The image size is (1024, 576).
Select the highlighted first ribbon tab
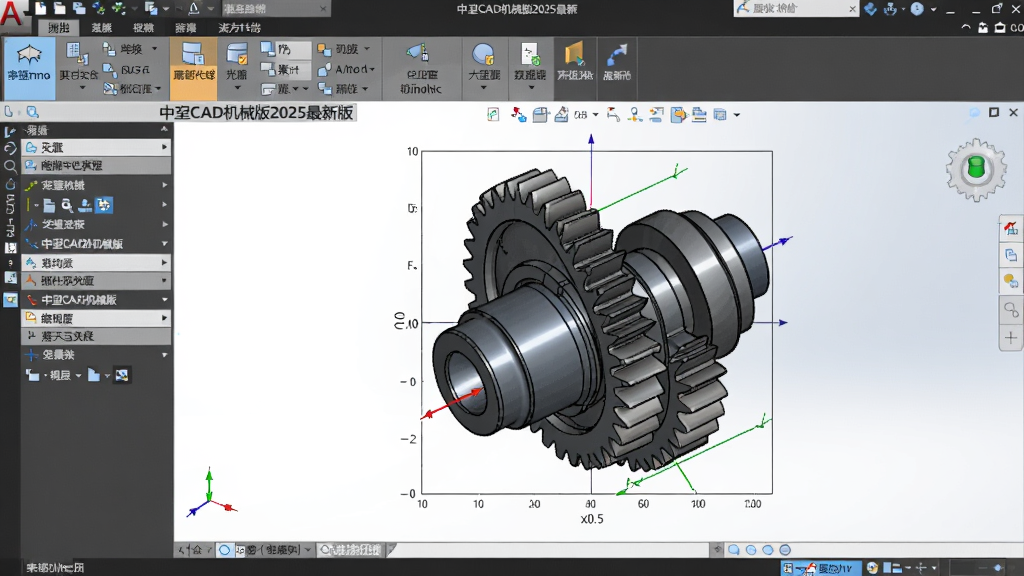tap(59, 27)
